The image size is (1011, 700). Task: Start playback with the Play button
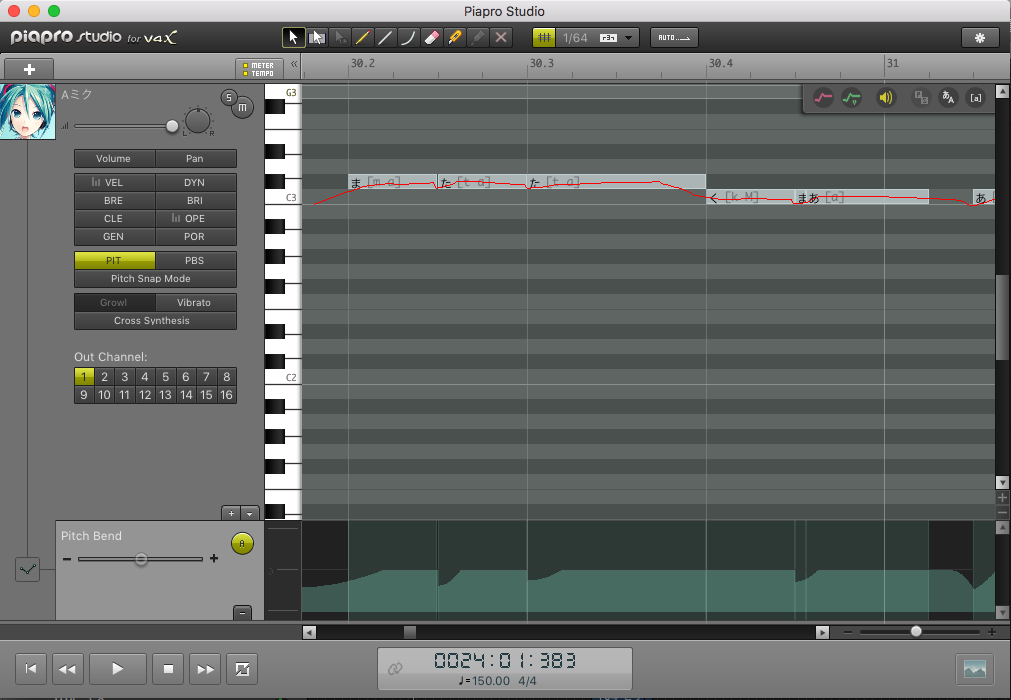coord(118,669)
